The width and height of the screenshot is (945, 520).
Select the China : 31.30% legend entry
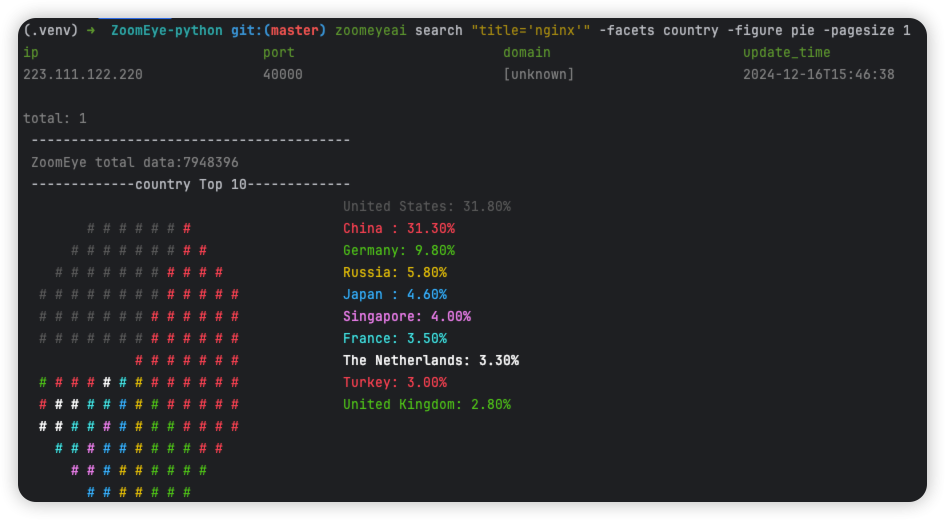[399, 229]
